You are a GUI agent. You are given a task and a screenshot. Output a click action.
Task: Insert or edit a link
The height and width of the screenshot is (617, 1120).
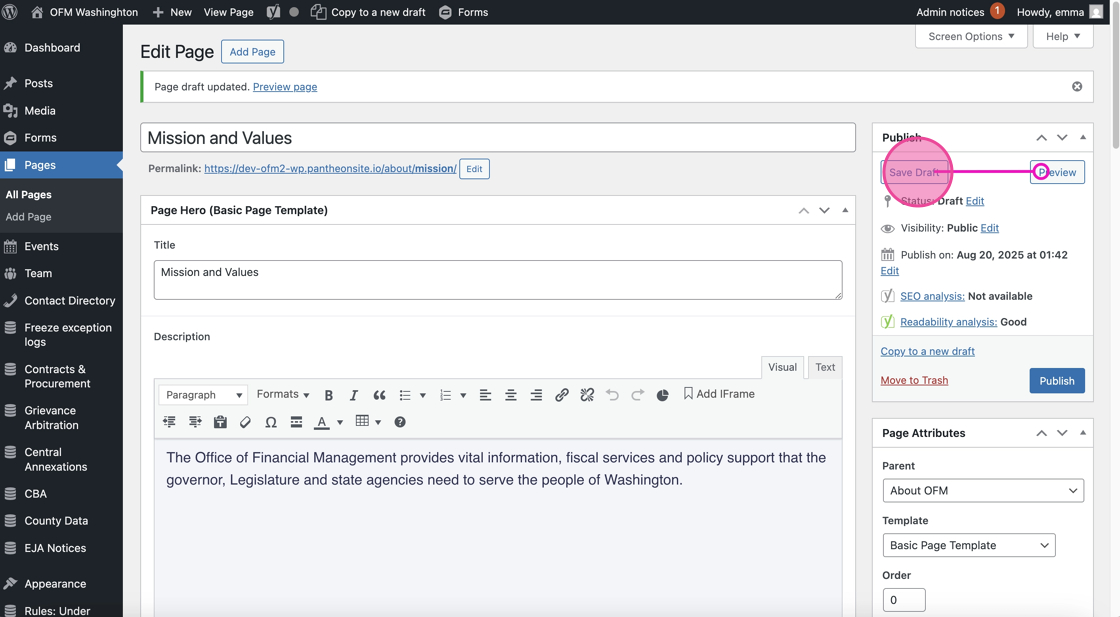pos(562,395)
